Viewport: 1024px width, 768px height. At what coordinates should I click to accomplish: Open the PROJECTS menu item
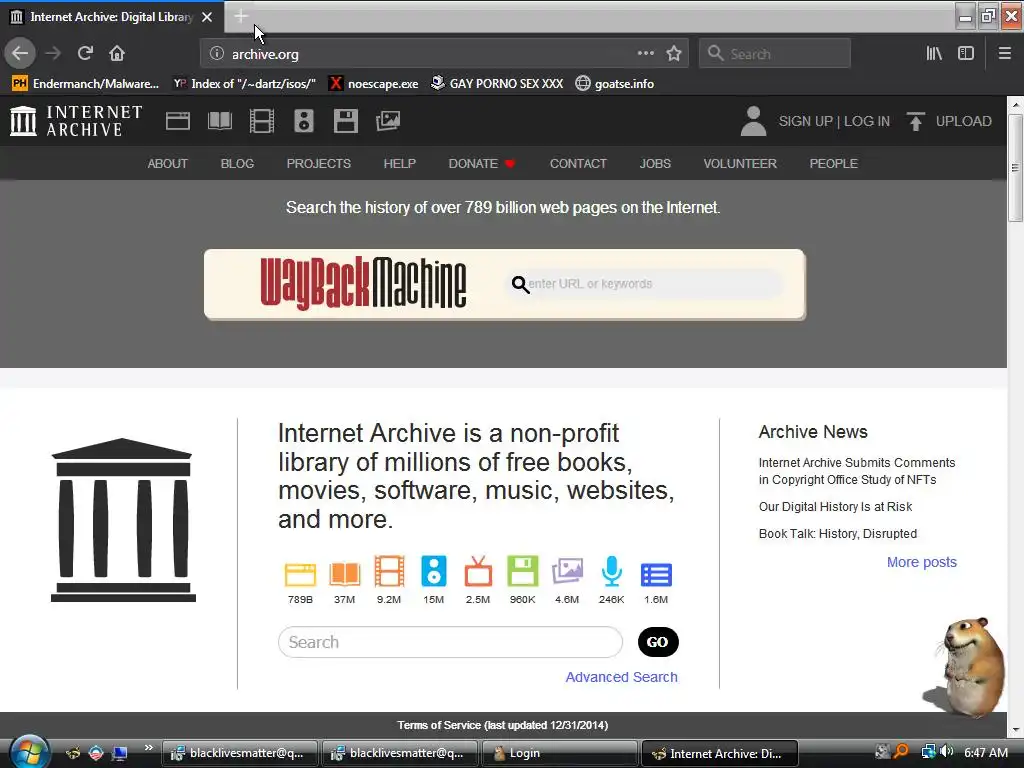319,164
